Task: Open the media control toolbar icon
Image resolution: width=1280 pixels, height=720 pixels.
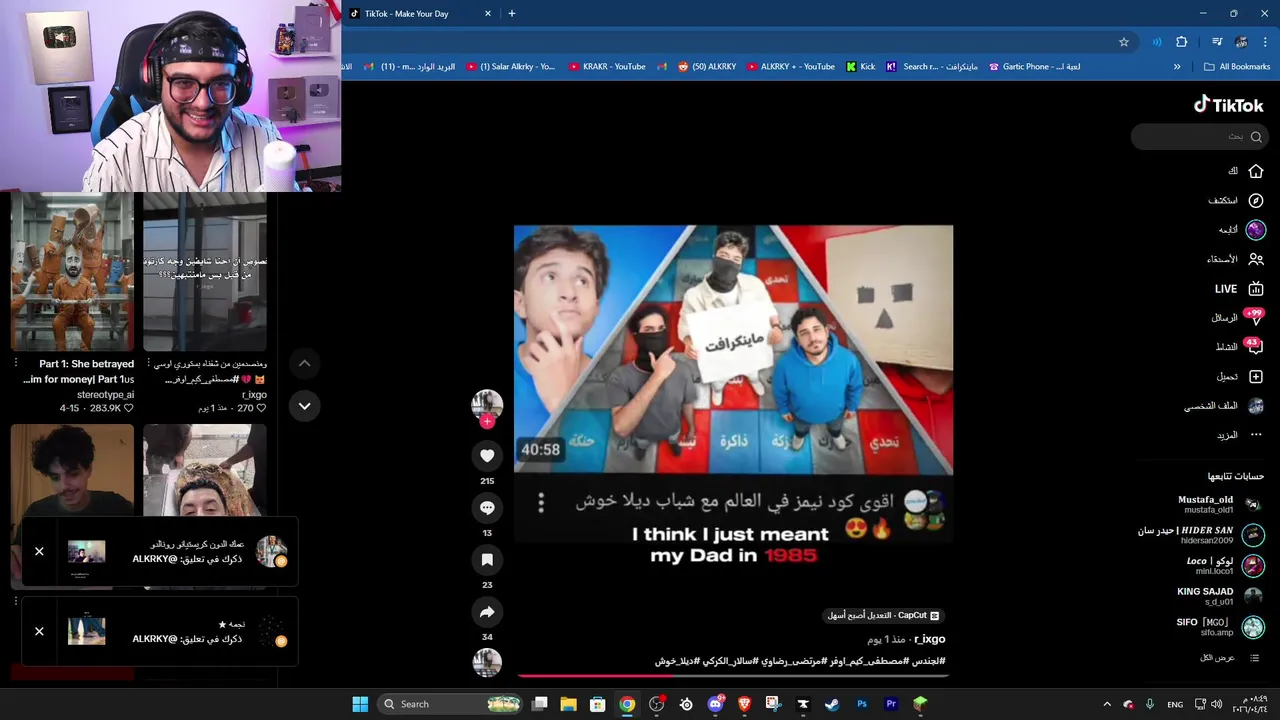Action: click(1216, 42)
